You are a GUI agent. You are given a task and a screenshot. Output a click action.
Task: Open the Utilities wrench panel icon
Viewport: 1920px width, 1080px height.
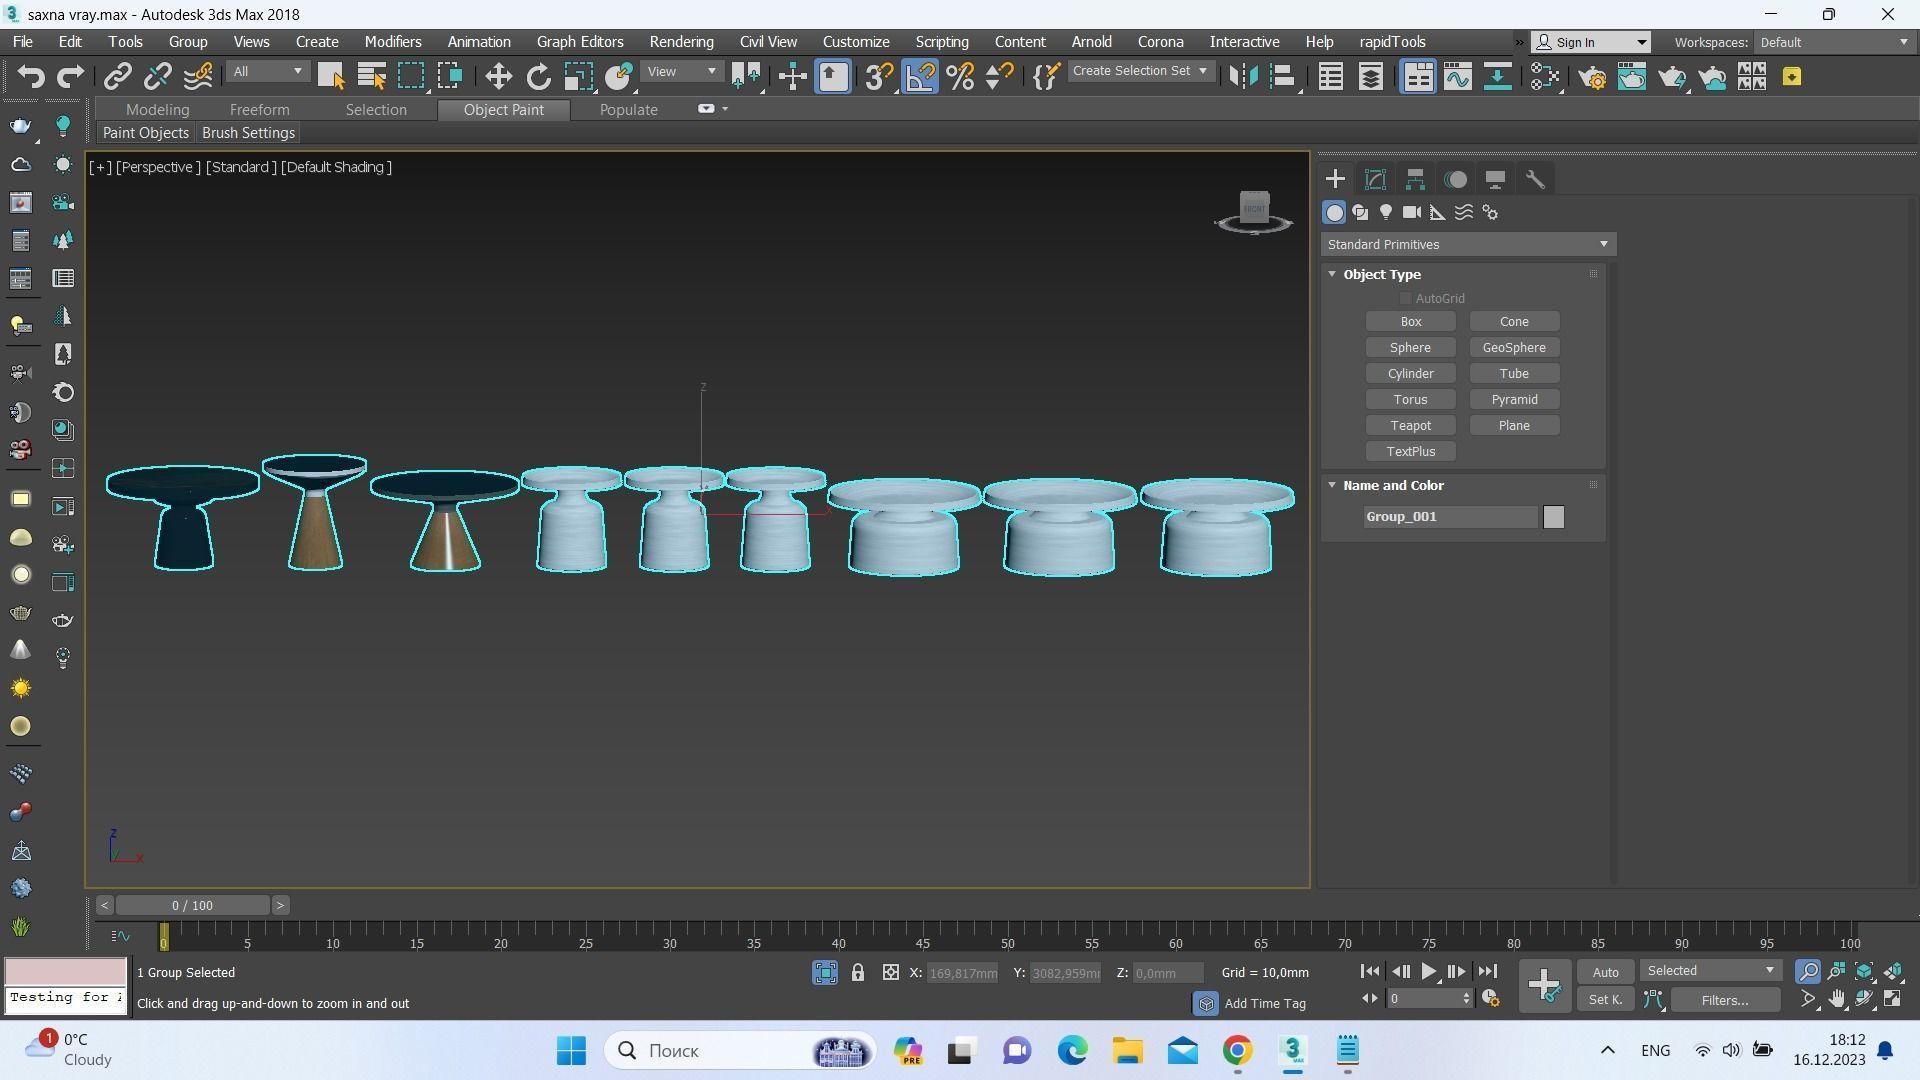pos(1535,180)
